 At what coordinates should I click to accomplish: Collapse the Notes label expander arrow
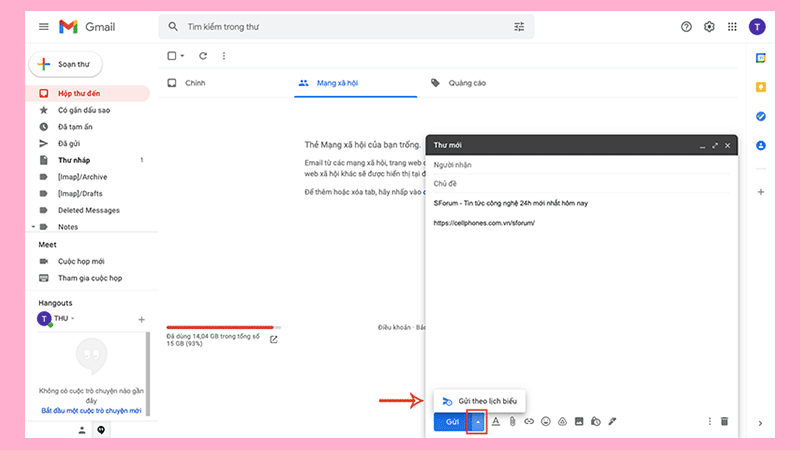33,227
